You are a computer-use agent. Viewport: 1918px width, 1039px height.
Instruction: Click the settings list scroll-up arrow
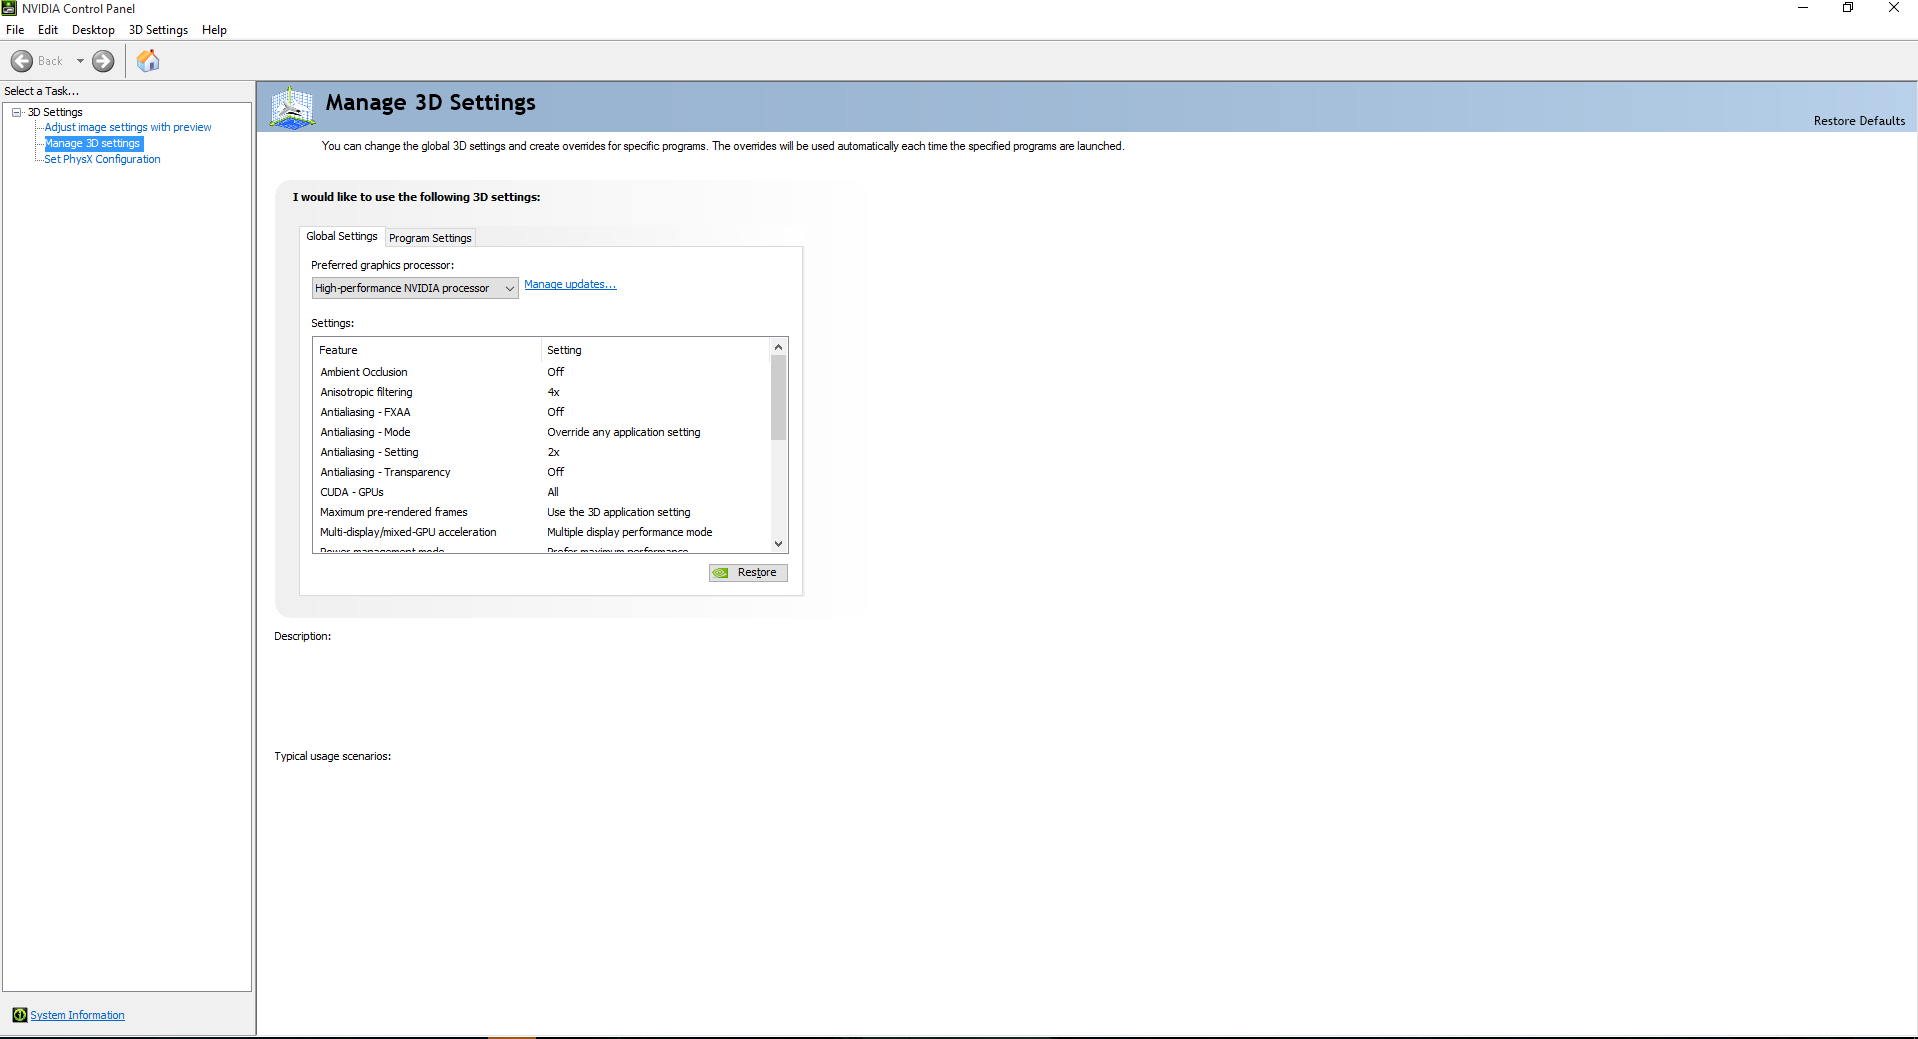pos(778,347)
